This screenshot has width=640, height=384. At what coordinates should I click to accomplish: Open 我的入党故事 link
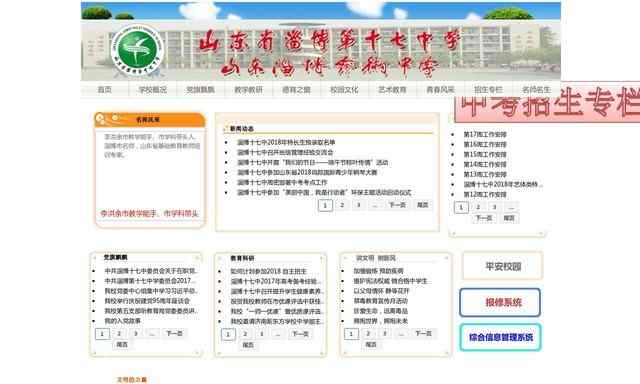(x=122, y=321)
